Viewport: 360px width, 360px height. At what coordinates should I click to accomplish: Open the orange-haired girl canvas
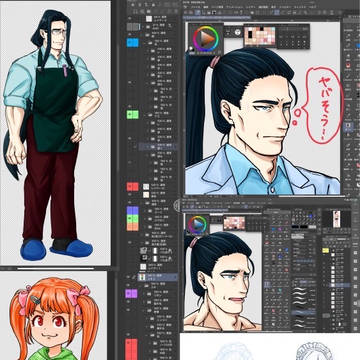[53, 316]
